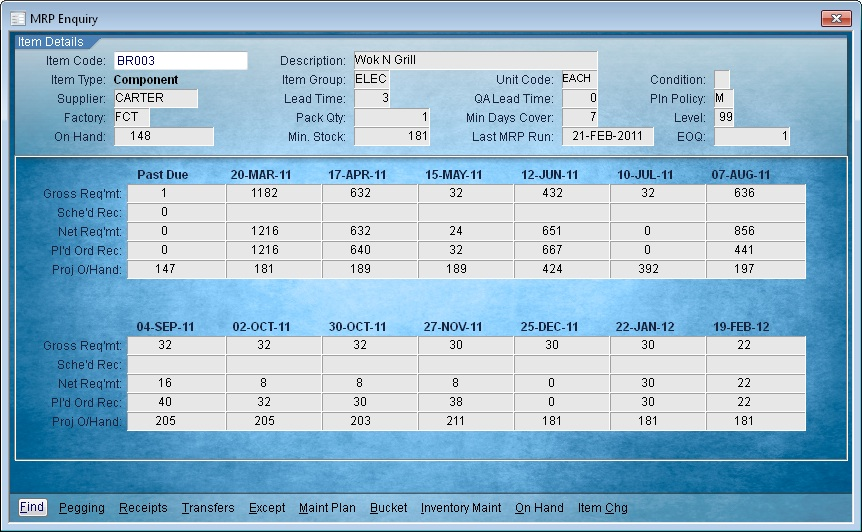Click Pl'd Ord Rec cell 40
This screenshot has width=862, height=532.
click(x=176, y=402)
